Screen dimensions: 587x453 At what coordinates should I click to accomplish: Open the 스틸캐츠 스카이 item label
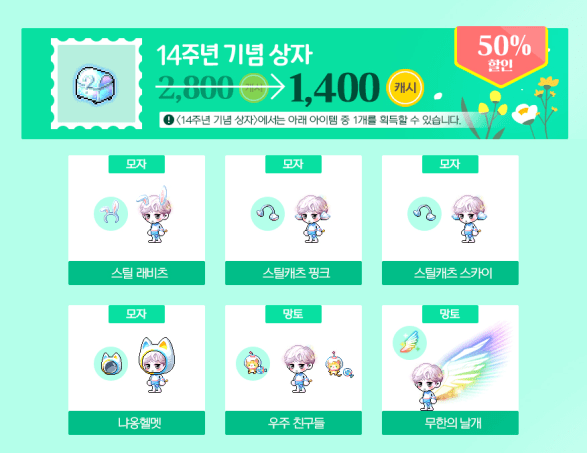450,273
